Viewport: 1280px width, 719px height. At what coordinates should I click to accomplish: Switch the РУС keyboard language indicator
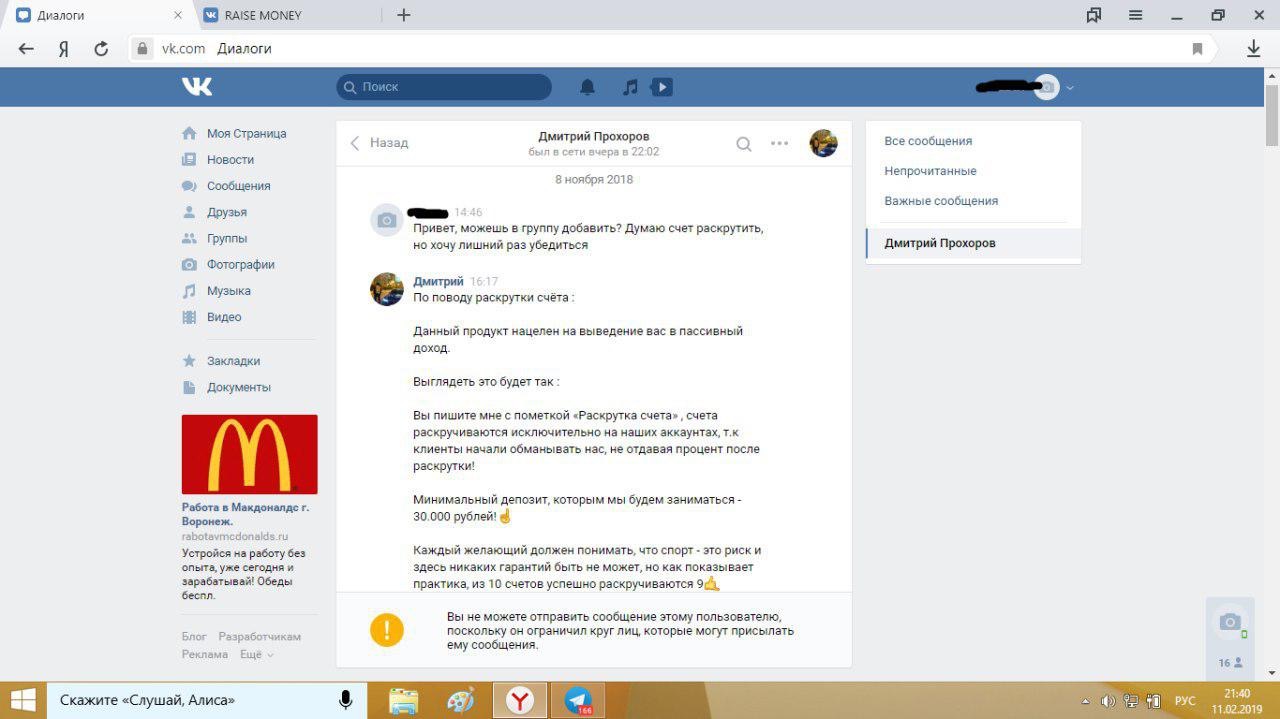click(1185, 701)
